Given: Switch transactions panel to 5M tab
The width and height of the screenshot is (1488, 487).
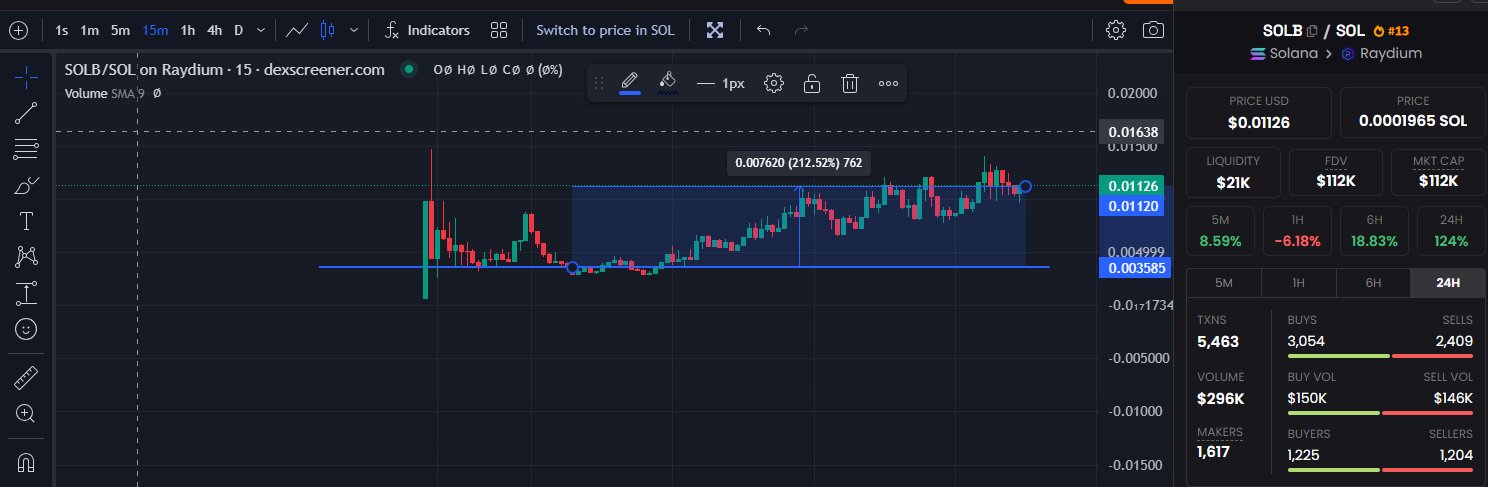Looking at the screenshot, I should click(x=1223, y=283).
